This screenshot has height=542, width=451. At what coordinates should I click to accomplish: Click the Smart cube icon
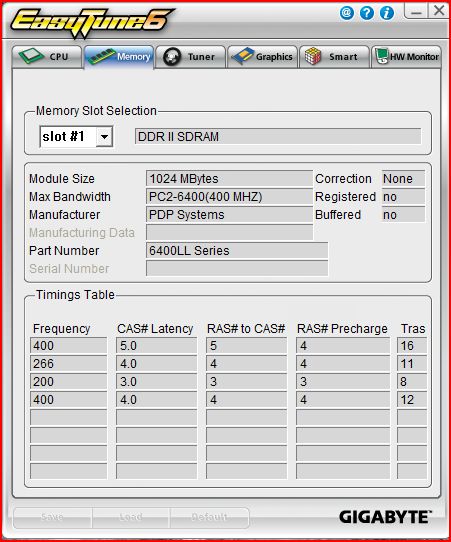pos(313,56)
